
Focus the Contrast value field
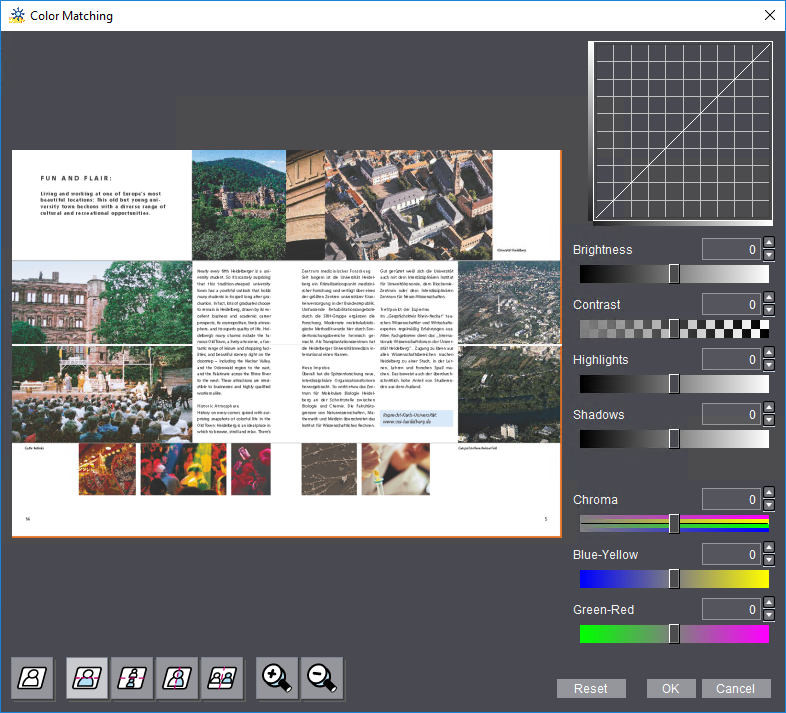coord(731,304)
